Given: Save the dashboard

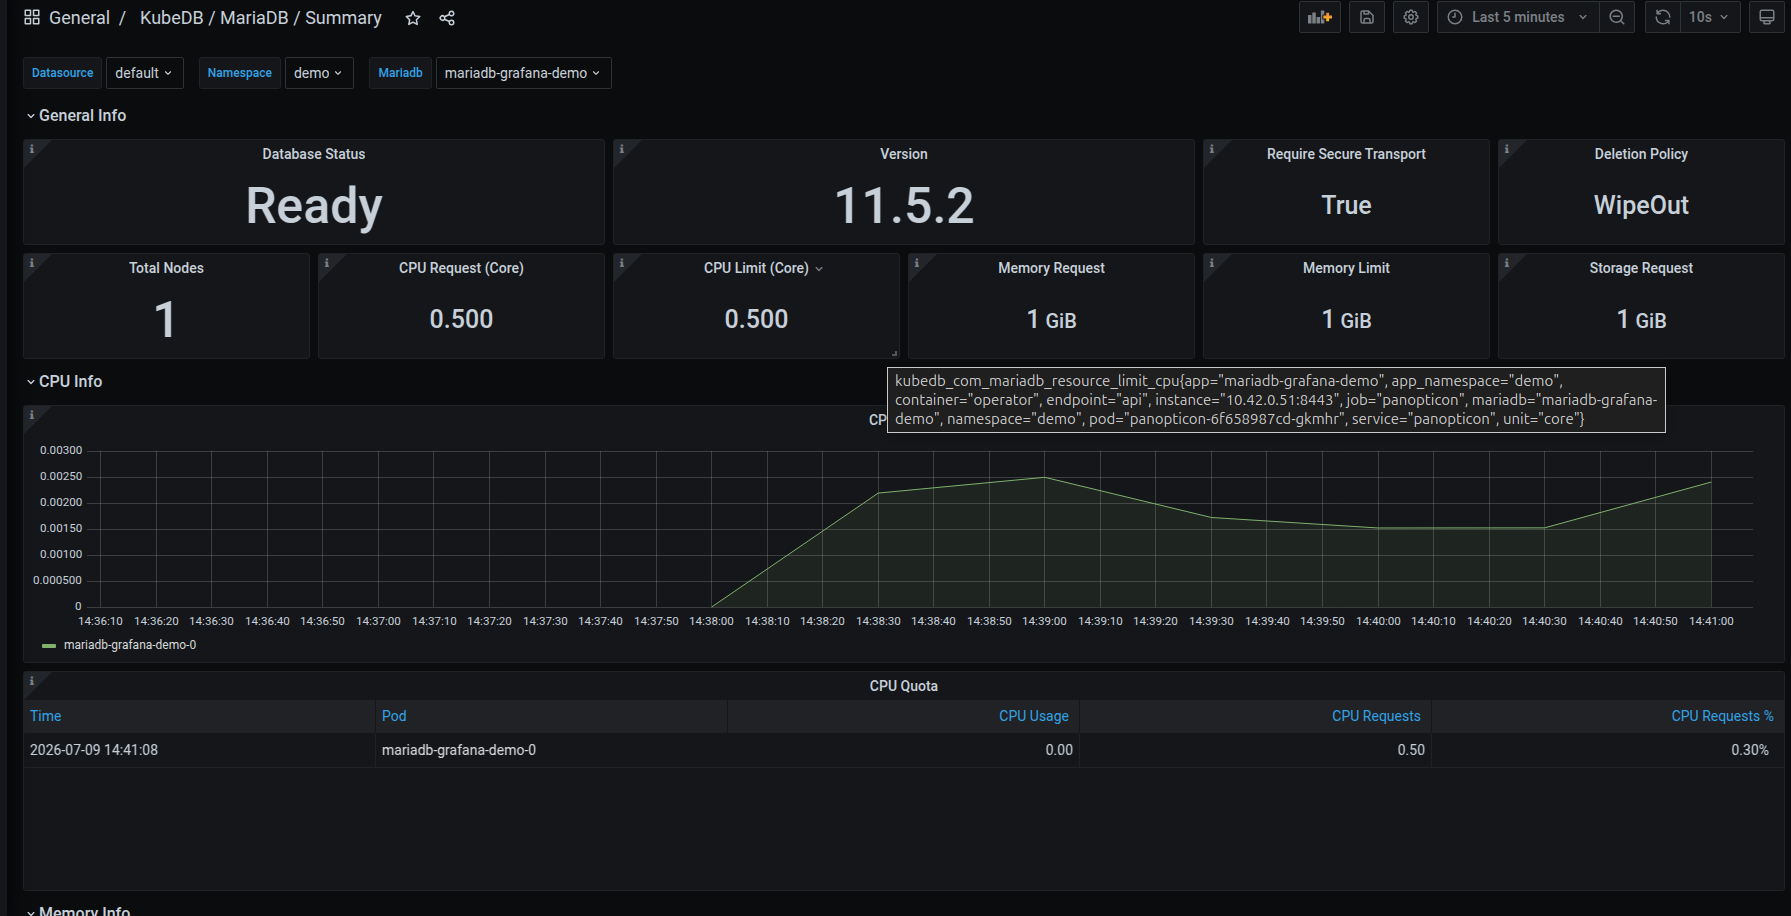Looking at the screenshot, I should click(1367, 17).
